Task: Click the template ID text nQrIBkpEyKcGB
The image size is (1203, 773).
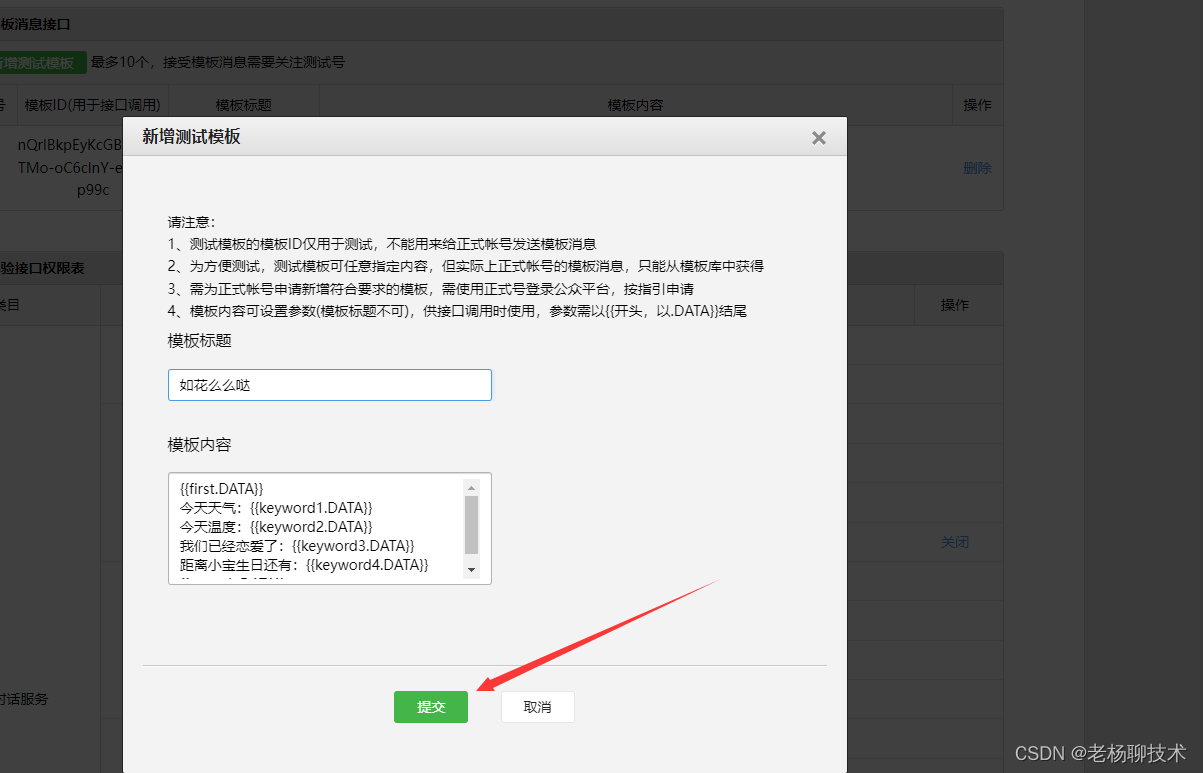Action: click(70, 145)
